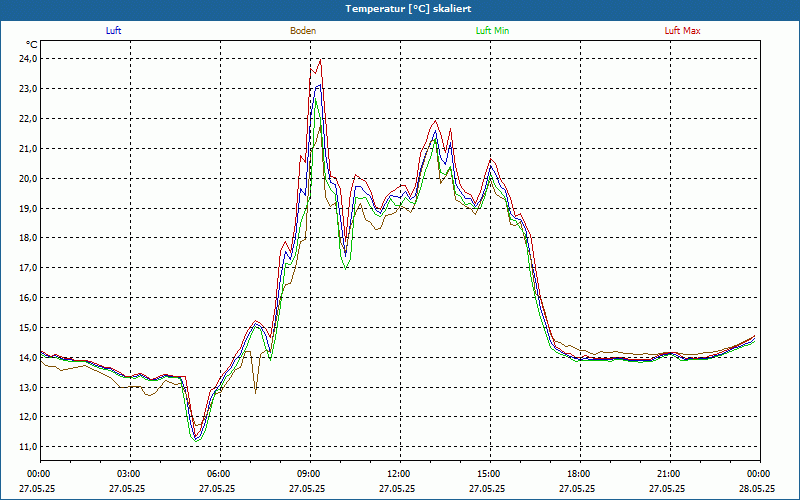Click the 18,0 y-axis label
800x500 pixels.
pos(29,238)
